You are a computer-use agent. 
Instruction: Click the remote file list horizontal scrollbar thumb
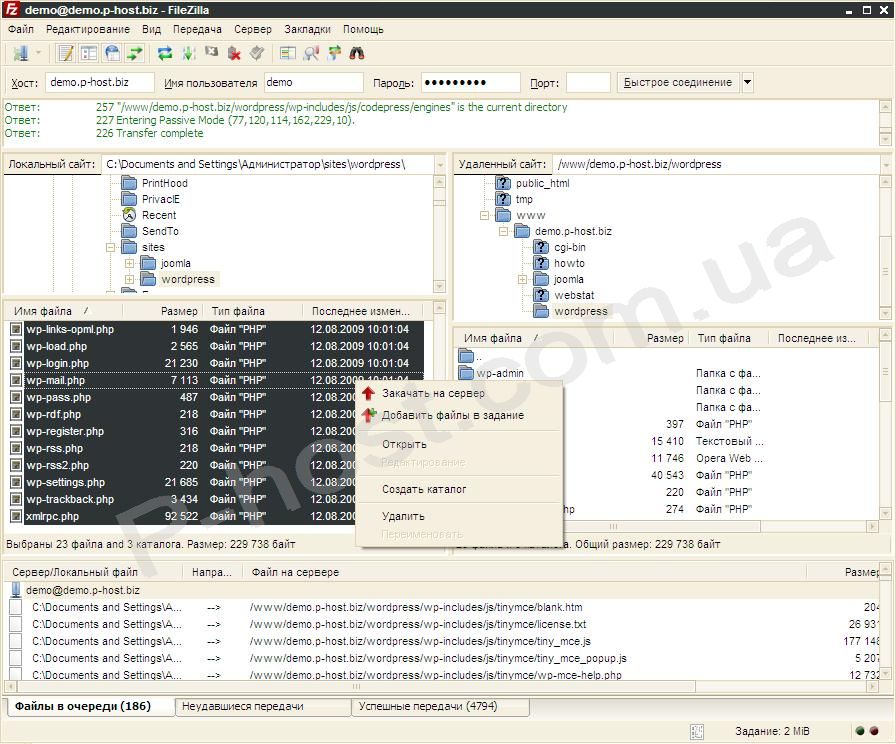613,526
